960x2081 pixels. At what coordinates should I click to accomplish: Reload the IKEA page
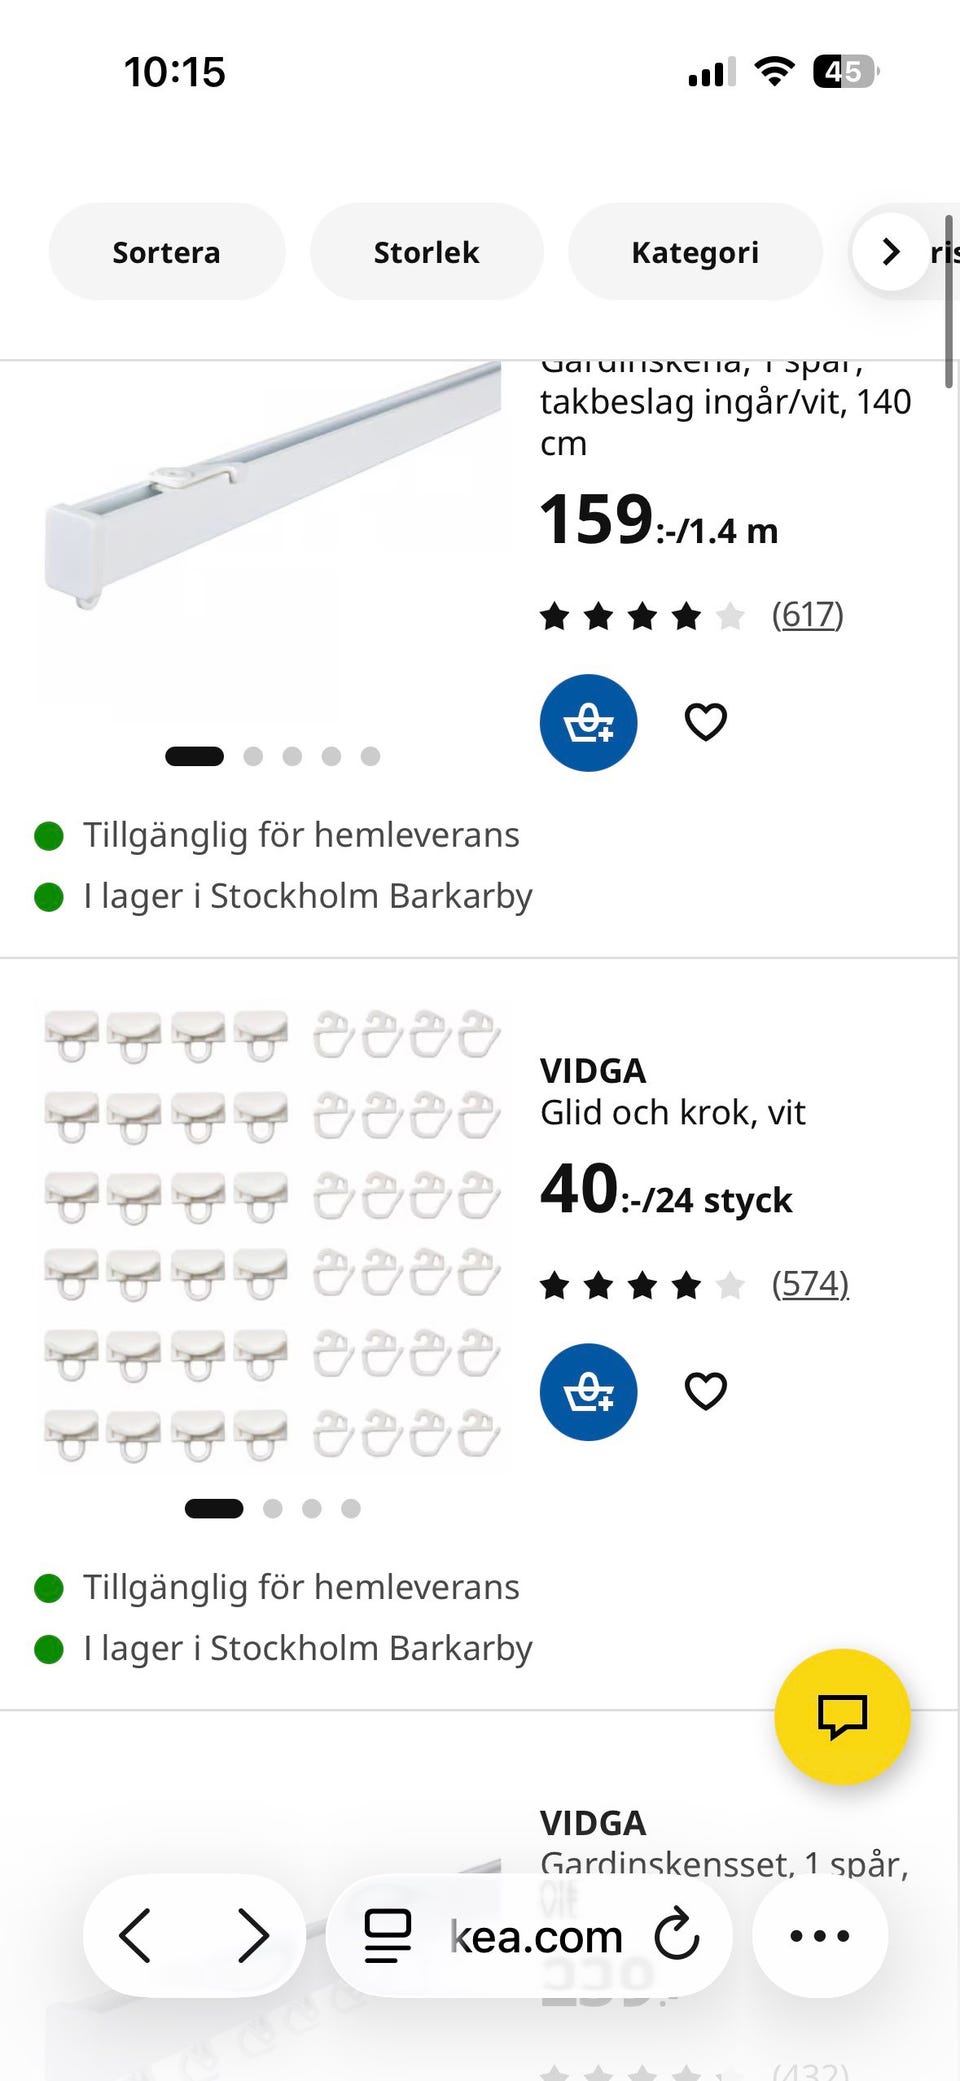click(x=677, y=1935)
